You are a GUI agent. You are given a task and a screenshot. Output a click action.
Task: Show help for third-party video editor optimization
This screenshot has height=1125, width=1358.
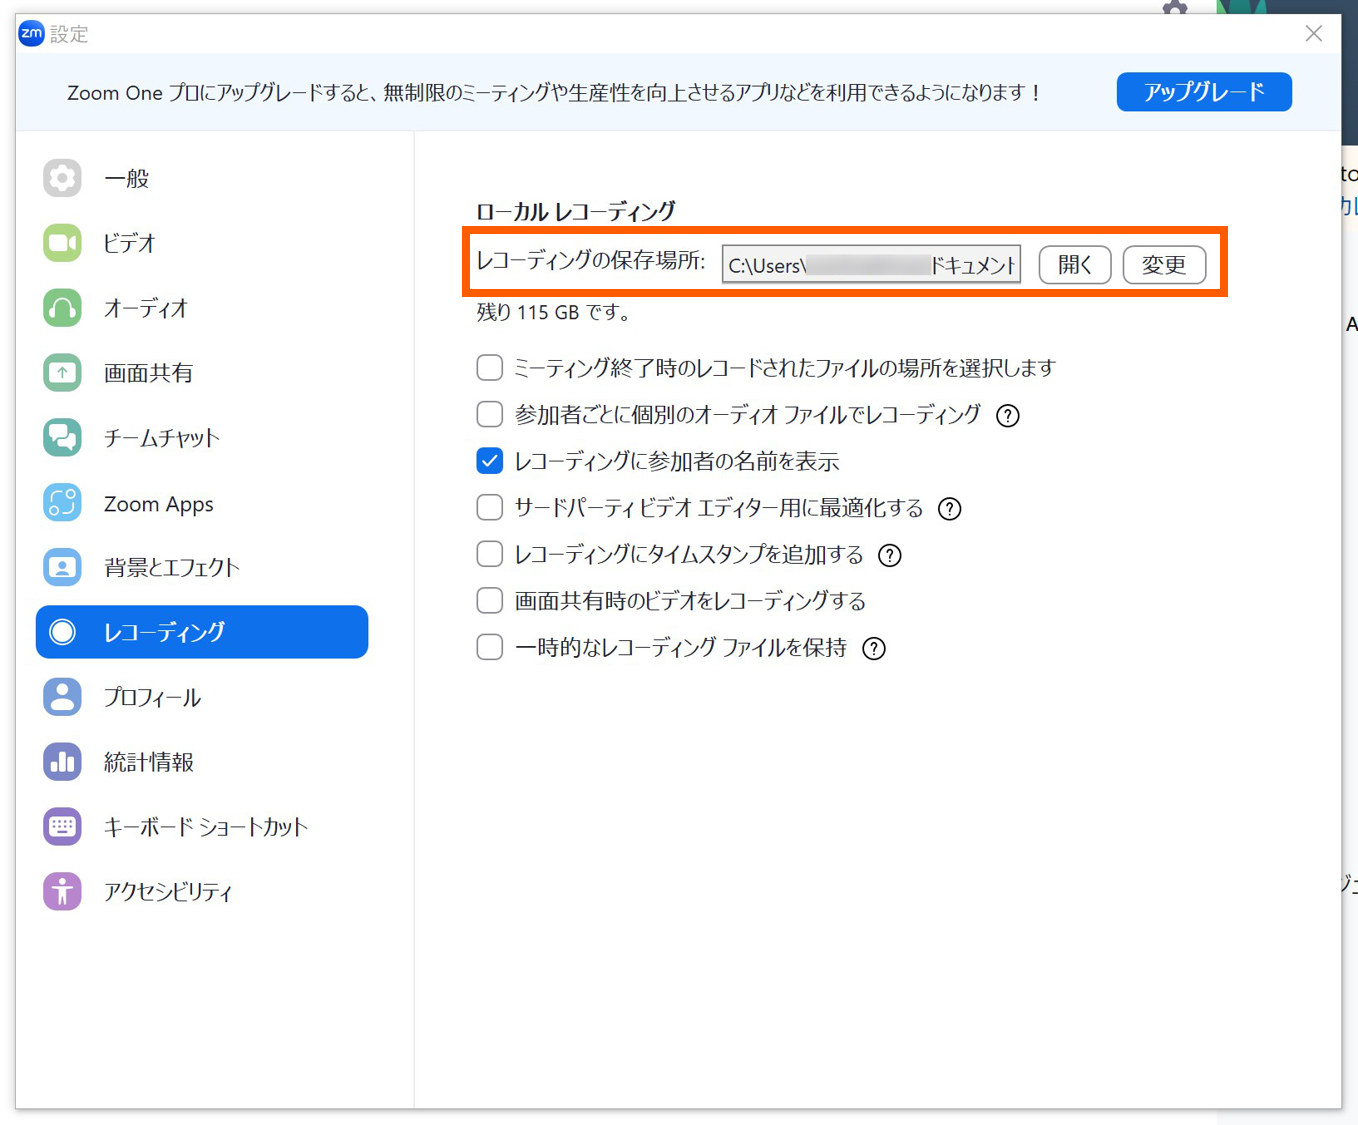click(x=949, y=509)
